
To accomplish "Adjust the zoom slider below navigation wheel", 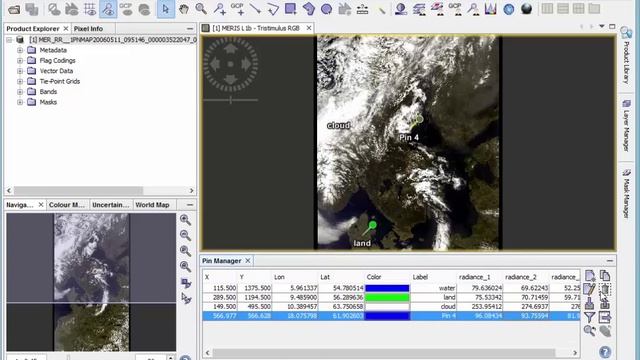I will (x=231, y=100).
